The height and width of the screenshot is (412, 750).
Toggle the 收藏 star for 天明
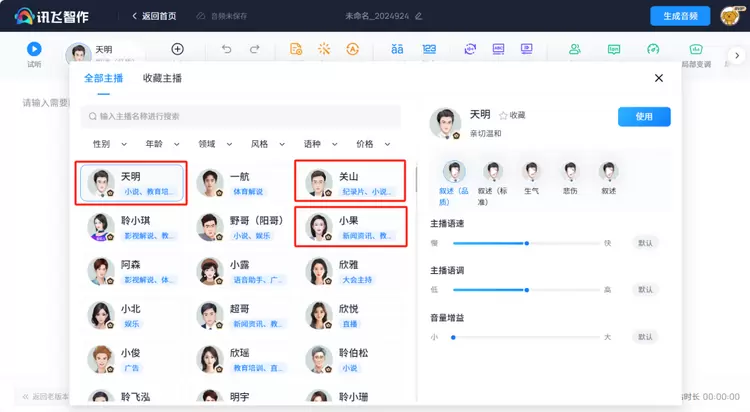[x=503, y=115]
